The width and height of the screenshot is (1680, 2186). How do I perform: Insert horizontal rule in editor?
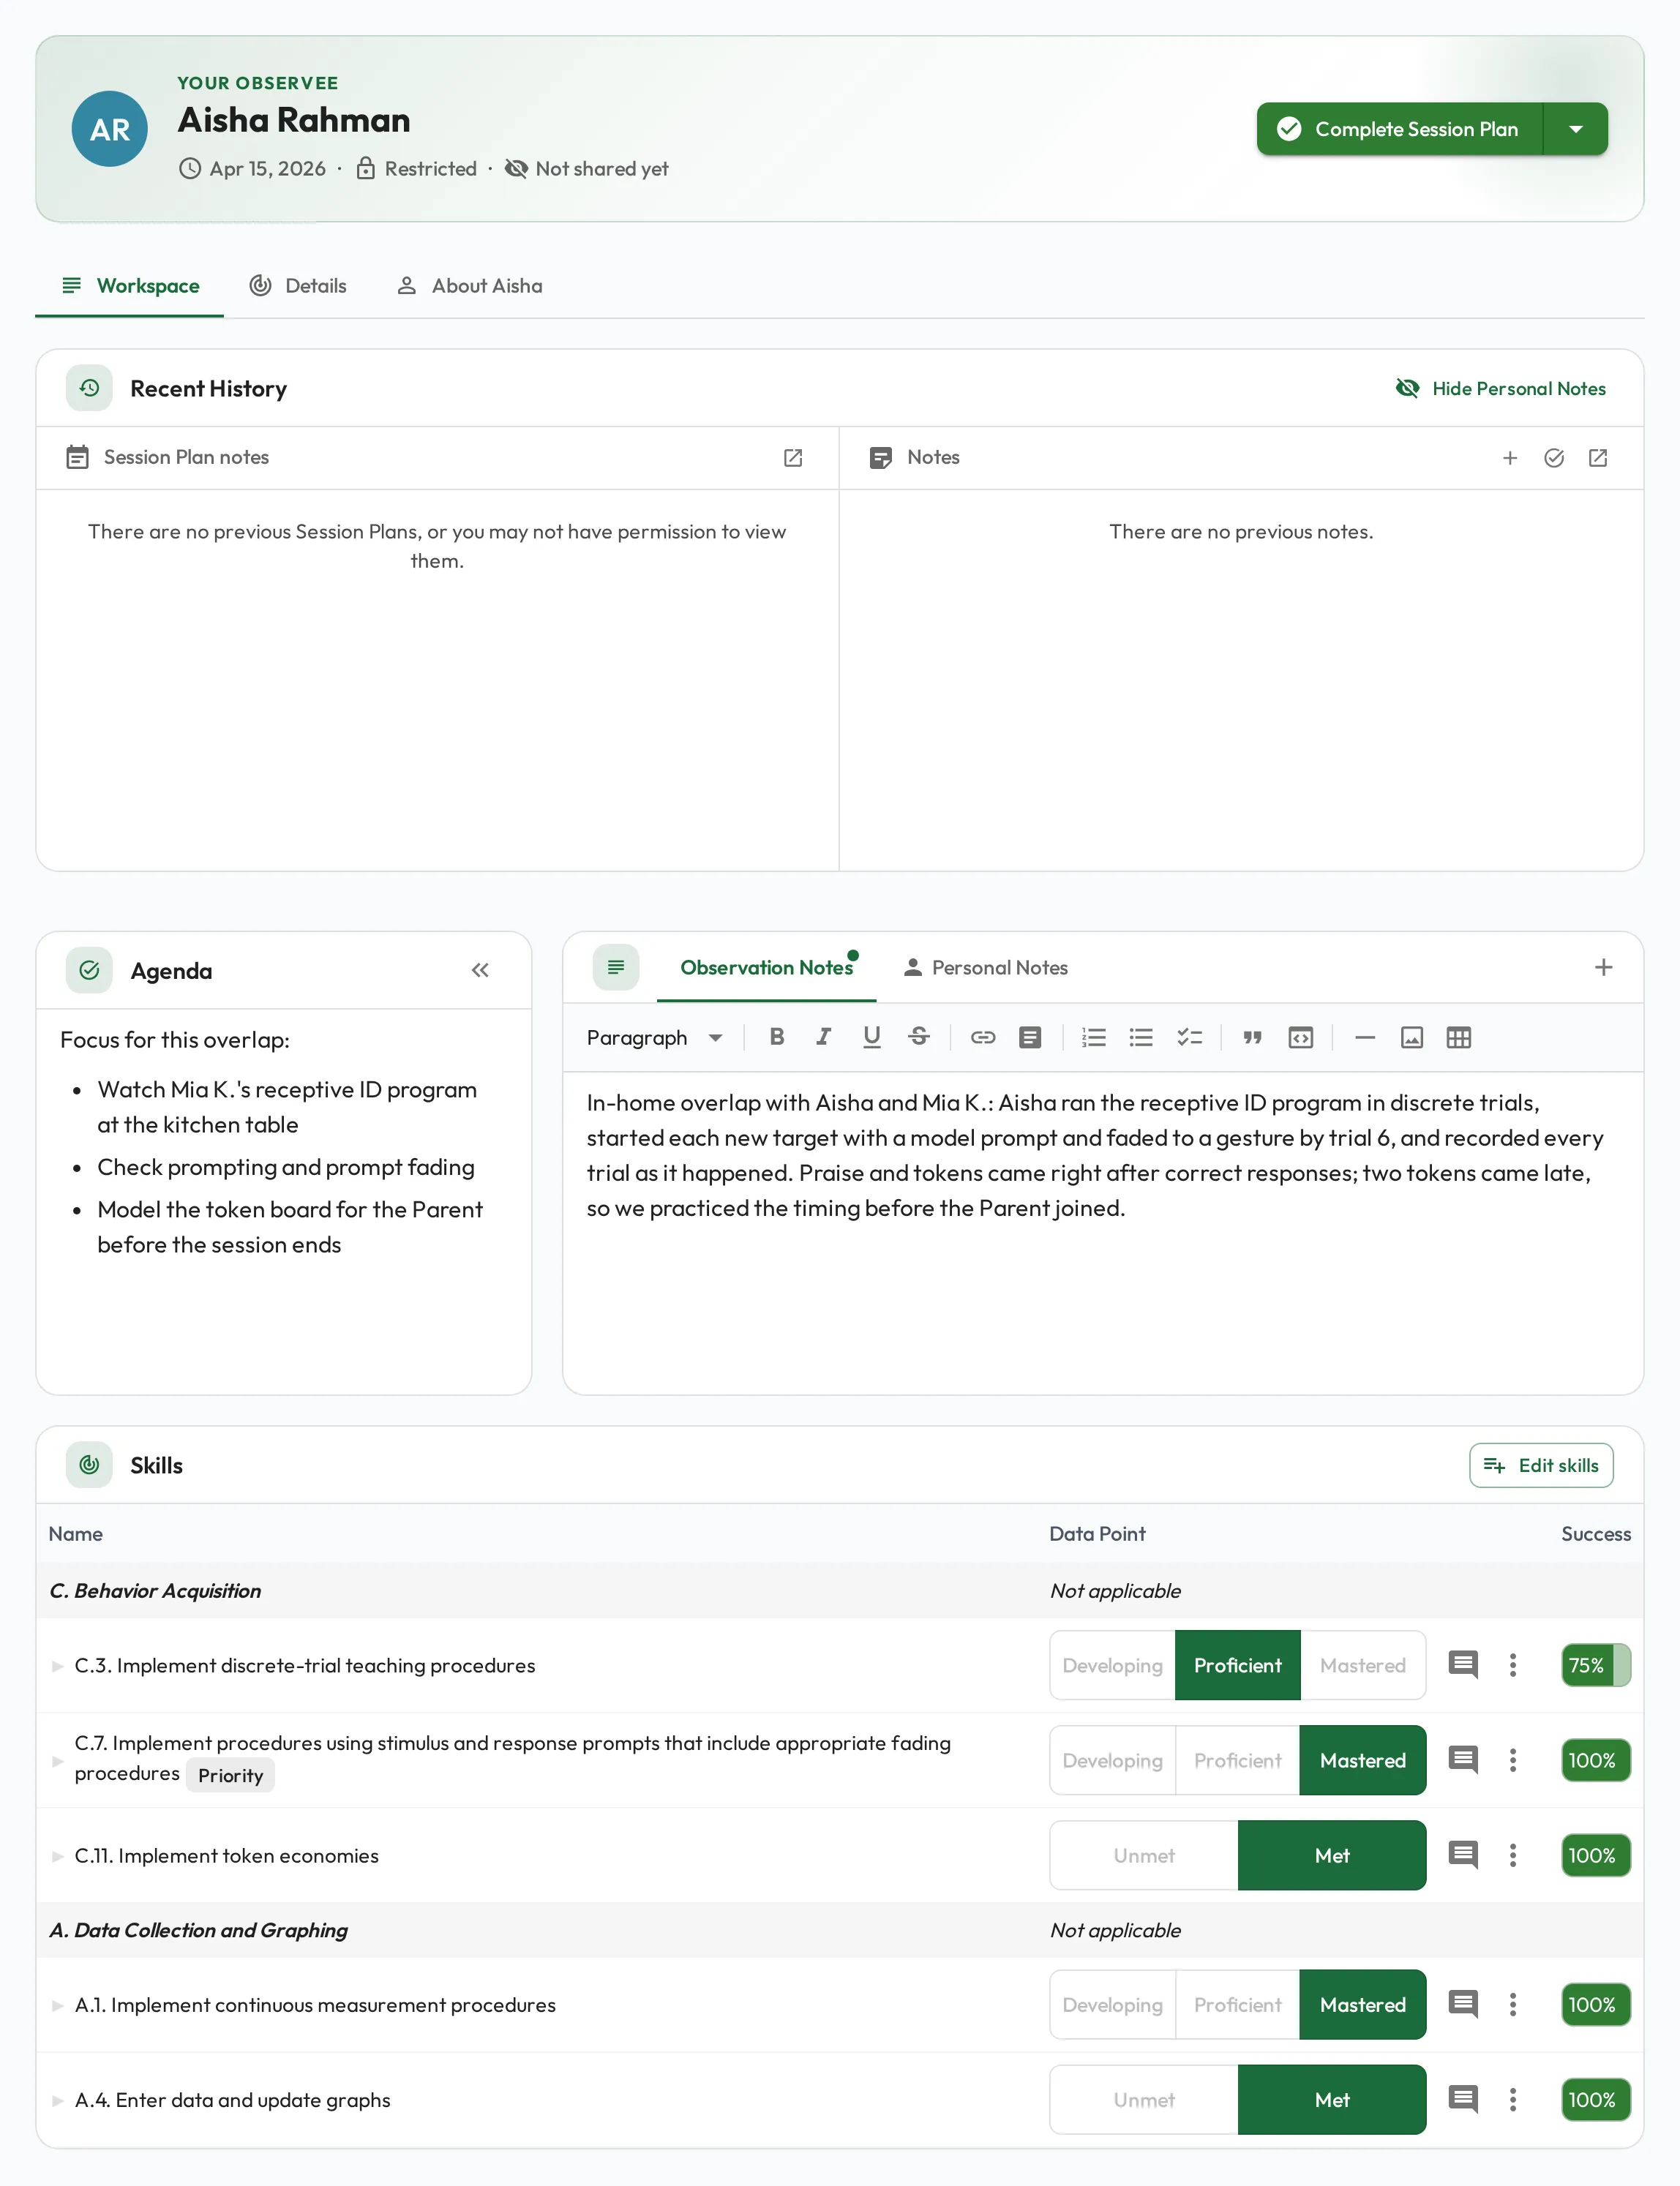(1365, 1037)
